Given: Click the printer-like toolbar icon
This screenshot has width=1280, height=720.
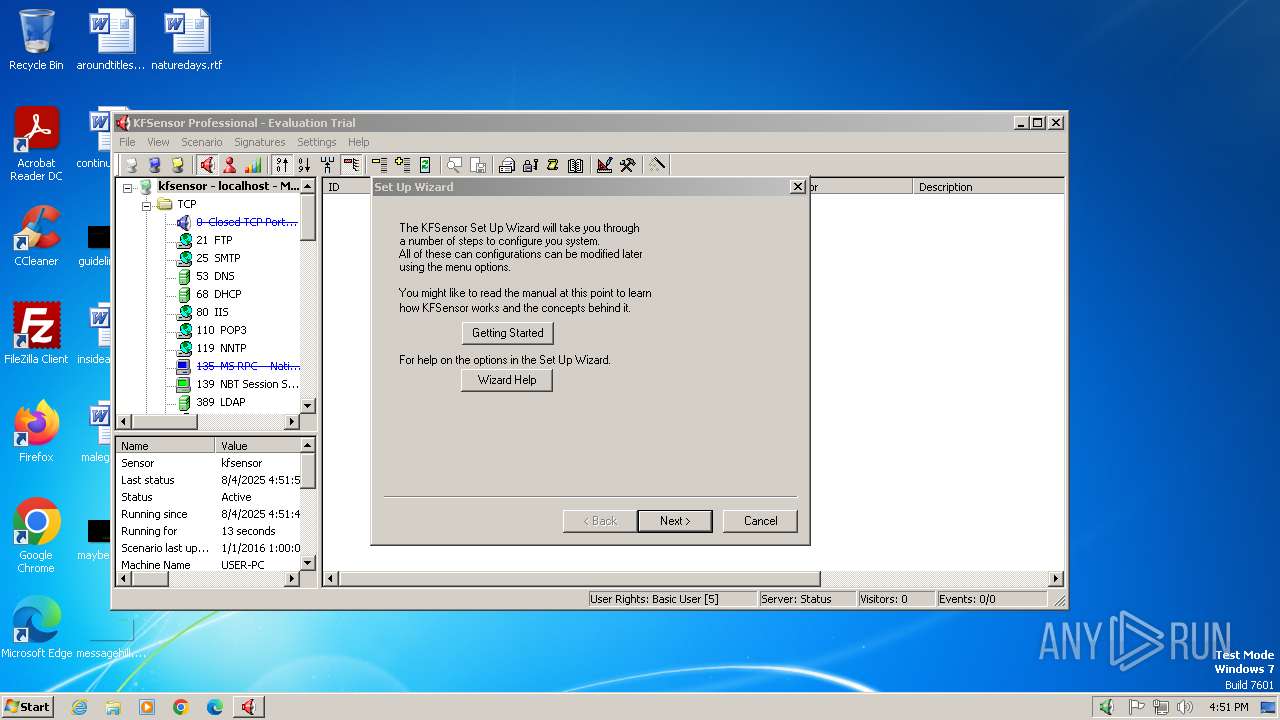Looking at the screenshot, I should coord(507,165).
